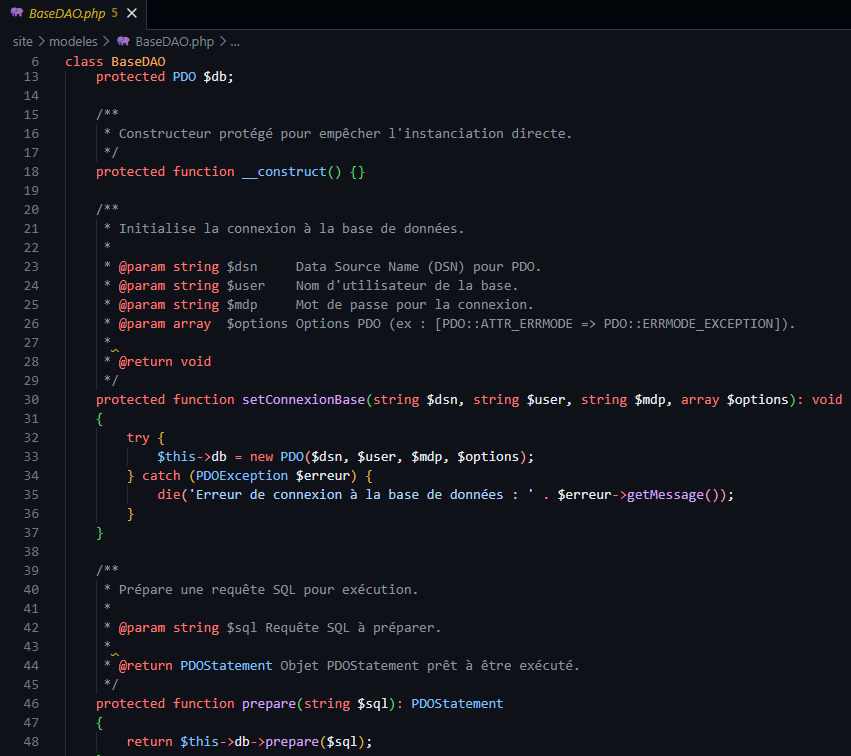Click the problem count badge 5 on the tab
This screenshot has width=851, height=756.
[114, 14]
